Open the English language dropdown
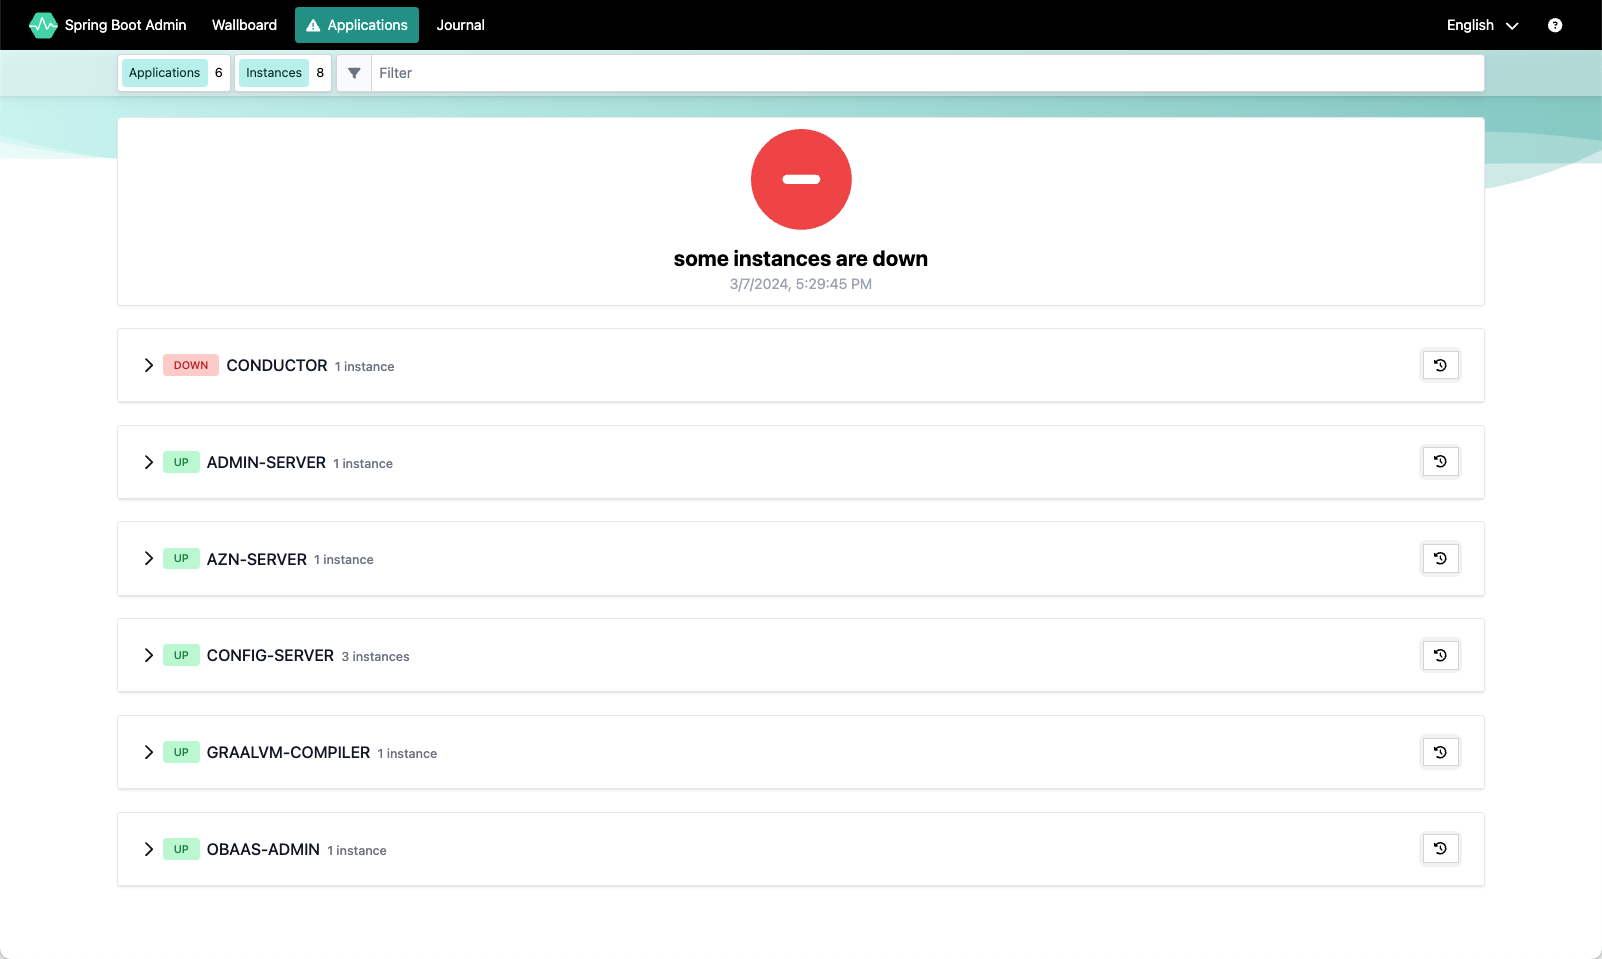Viewport: 1602px width, 959px height. coord(1482,25)
